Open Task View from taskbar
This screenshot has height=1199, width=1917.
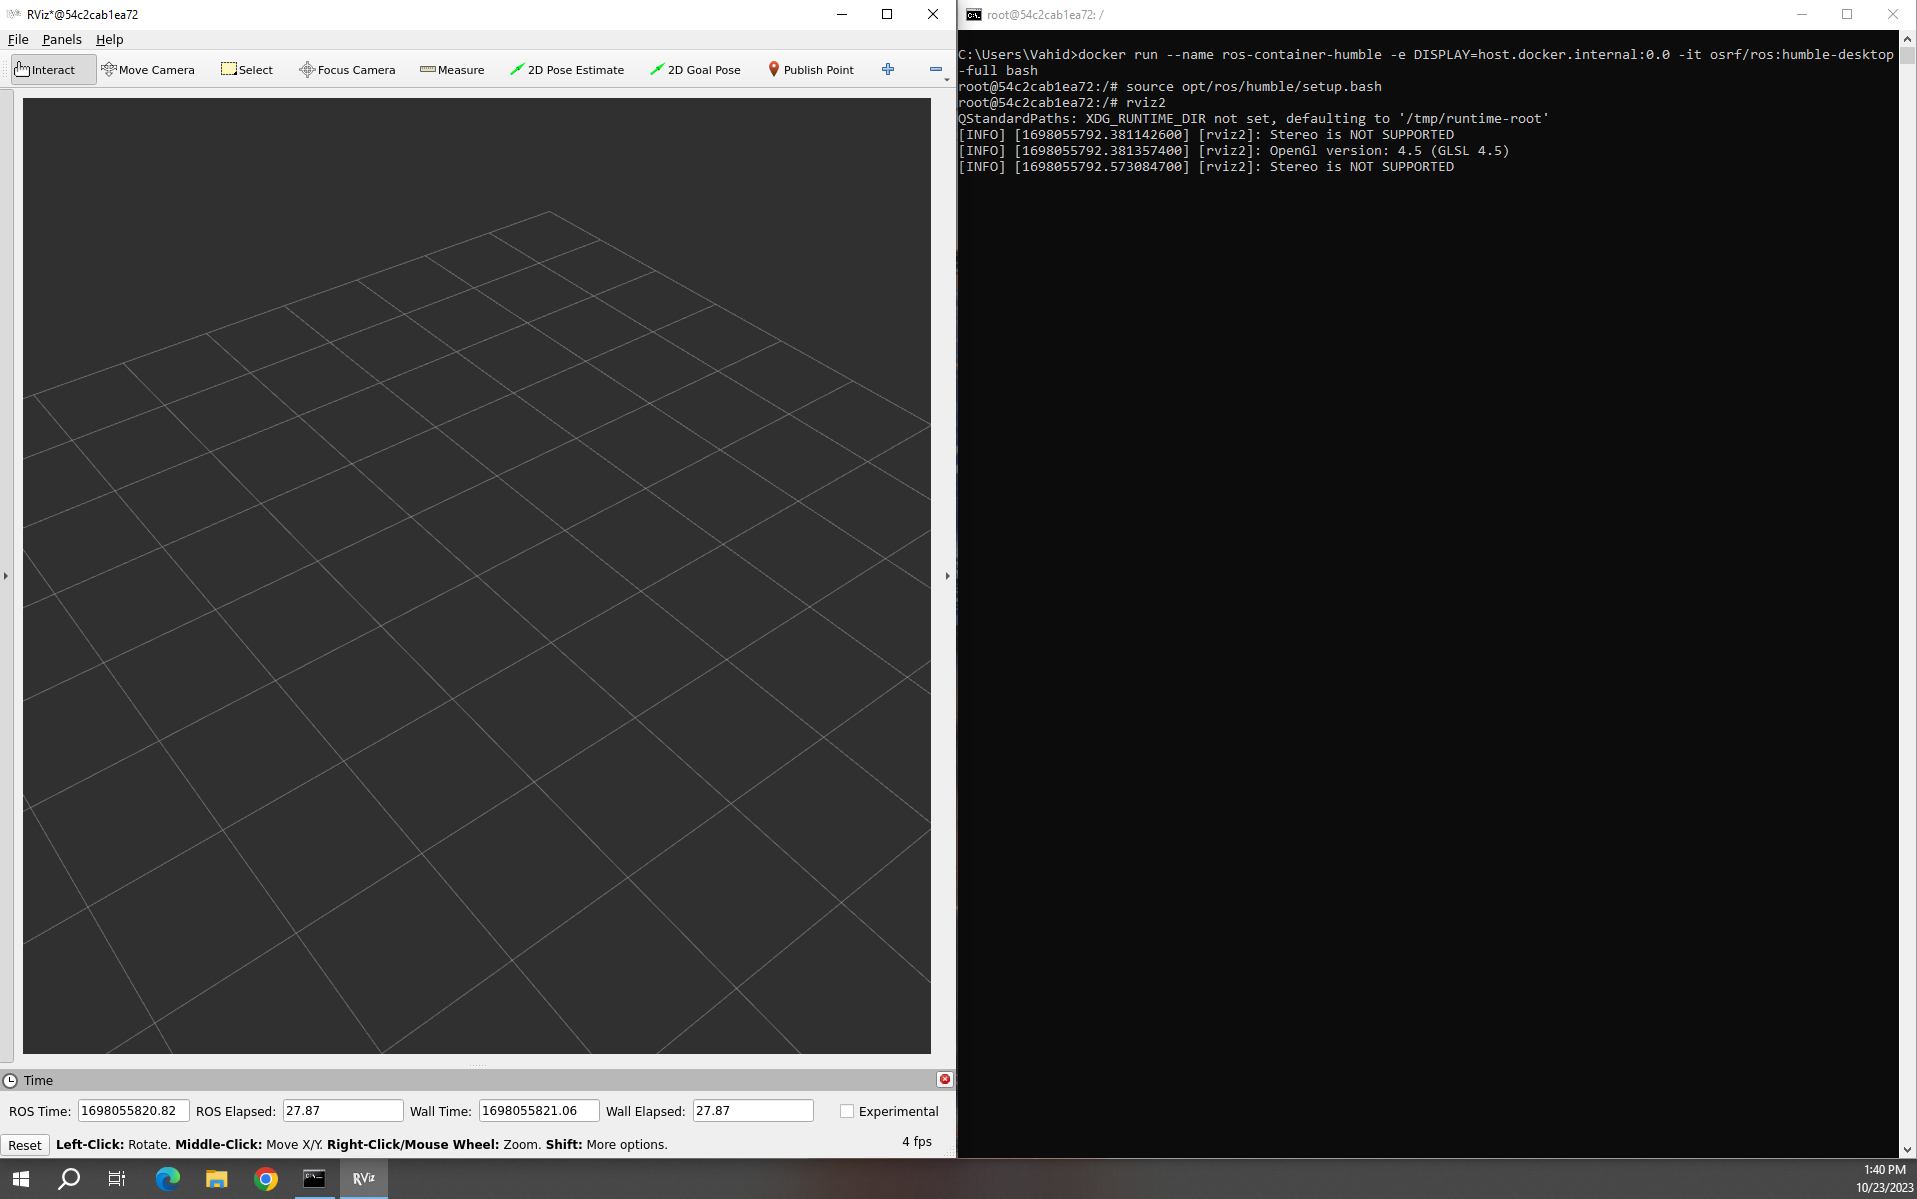click(117, 1179)
